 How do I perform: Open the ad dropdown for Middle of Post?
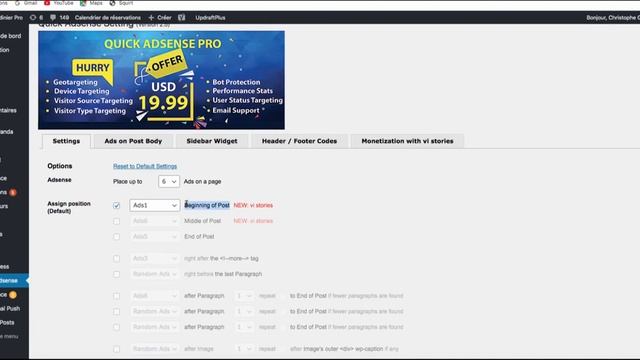pyautogui.click(x=154, y=221)
